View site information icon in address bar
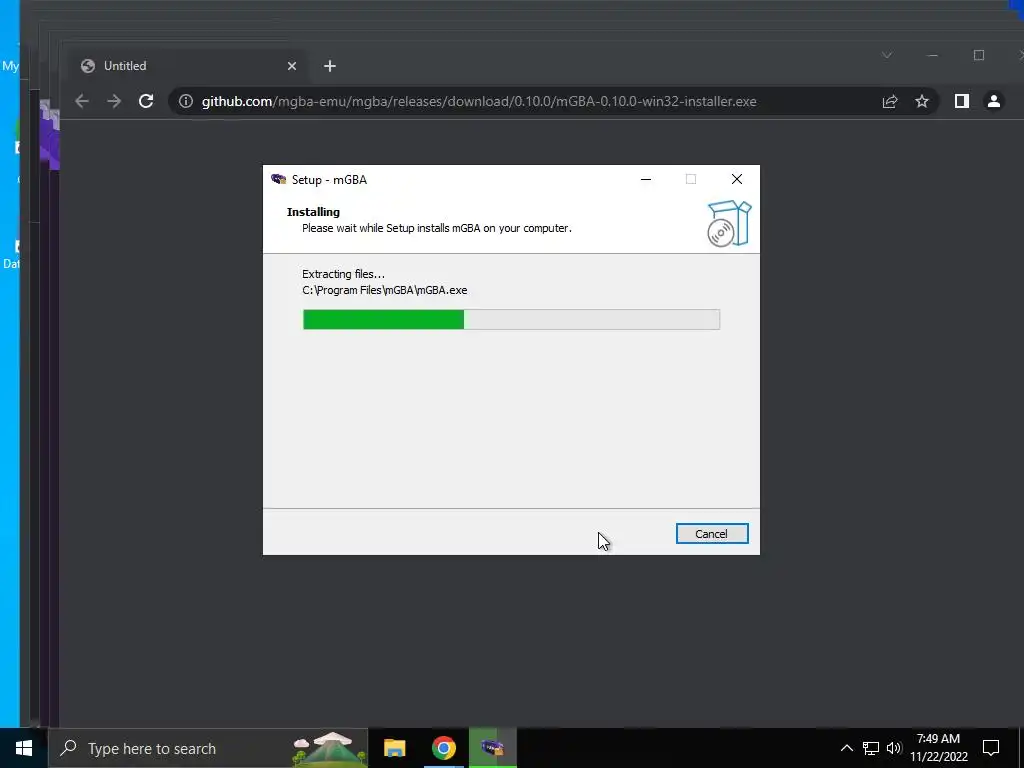This screenshot has height=768, width=1024. pos(186,101)
